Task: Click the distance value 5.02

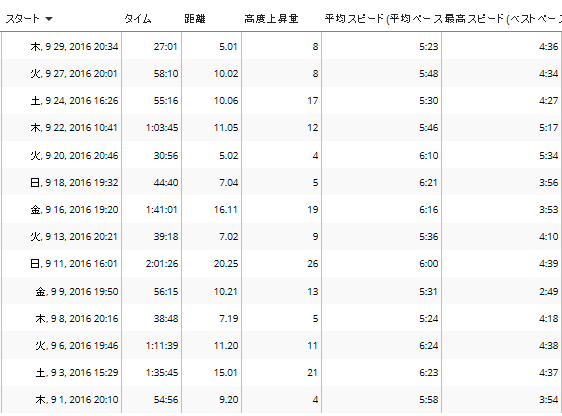Action: pos(228,156)
